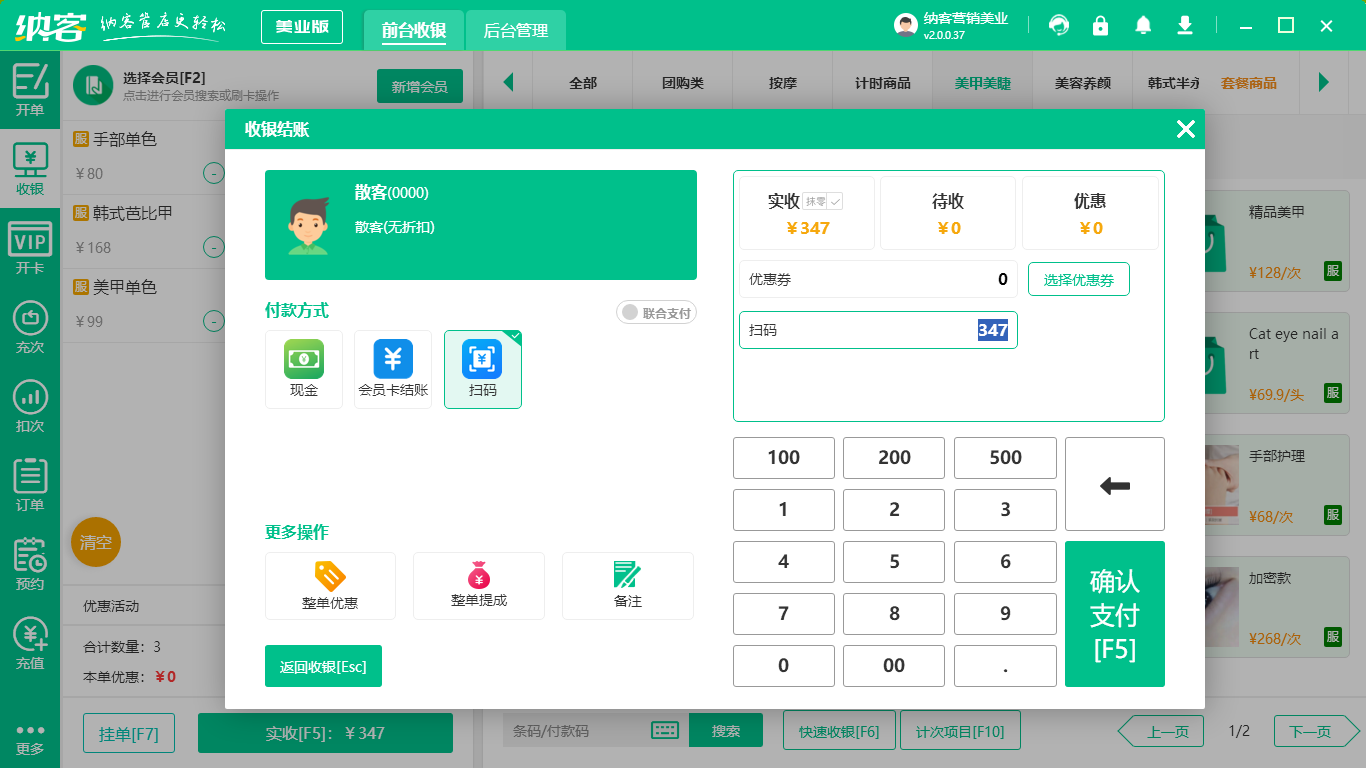Choose 会员卡结账 as the payment method

pos(393,368)
